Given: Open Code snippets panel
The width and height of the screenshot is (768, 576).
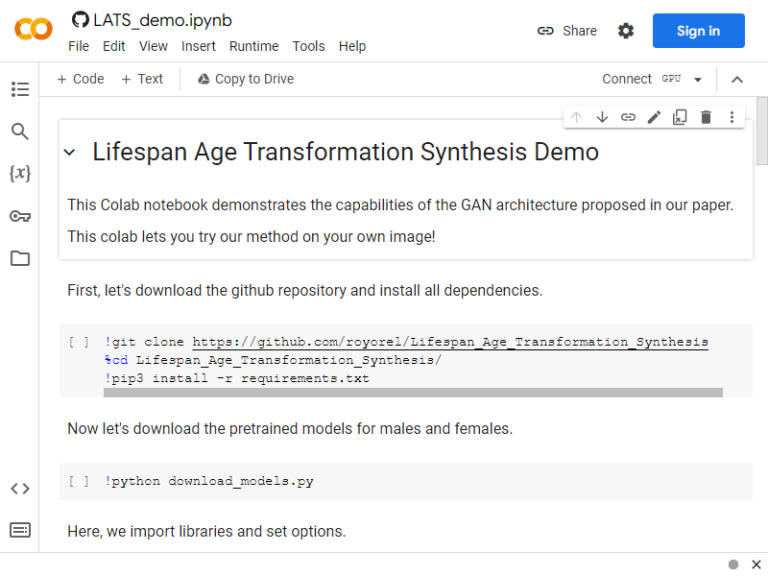Looking at the screenshot, I should pyautogui.click(x=20, y=488).
